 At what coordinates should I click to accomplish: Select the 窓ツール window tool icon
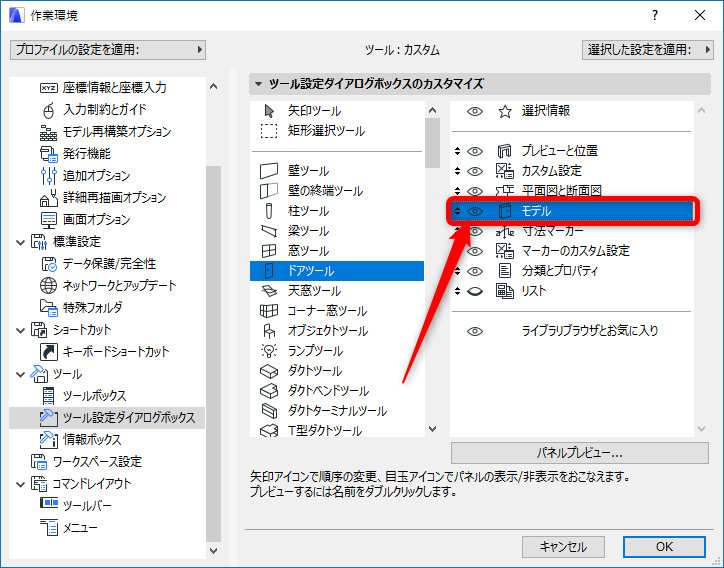pyautogui.click(x=269, y=251)
